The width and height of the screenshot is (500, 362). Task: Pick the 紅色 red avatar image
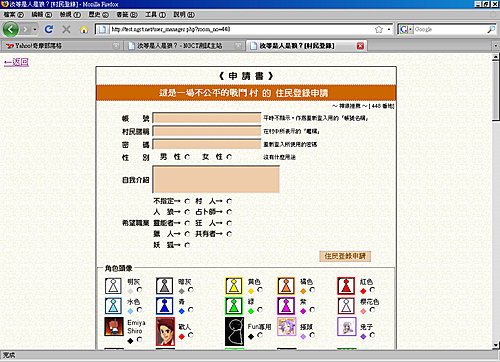pos(346,286)
